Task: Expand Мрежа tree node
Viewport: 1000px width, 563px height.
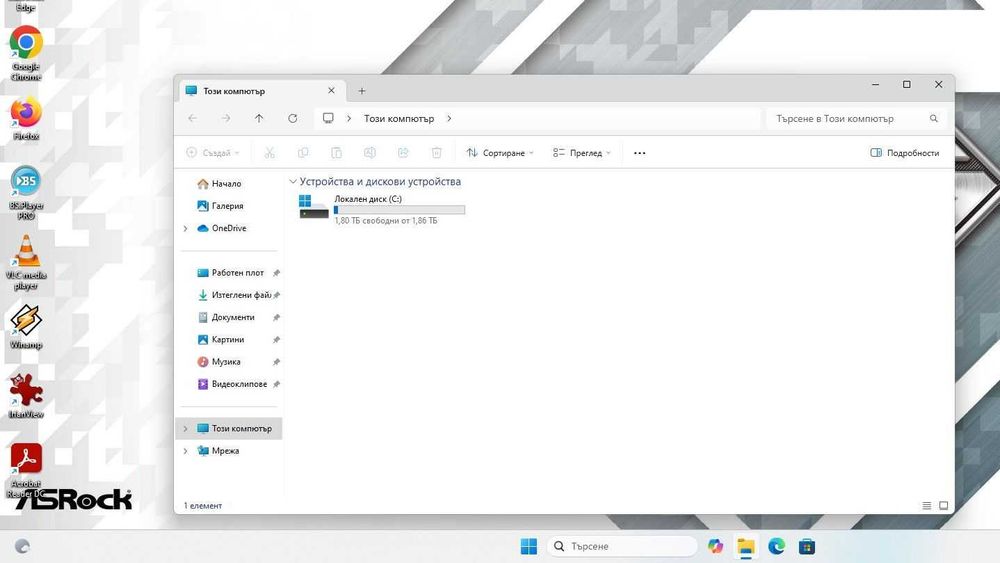Action: pyautogui.click(x=186, y=451)
